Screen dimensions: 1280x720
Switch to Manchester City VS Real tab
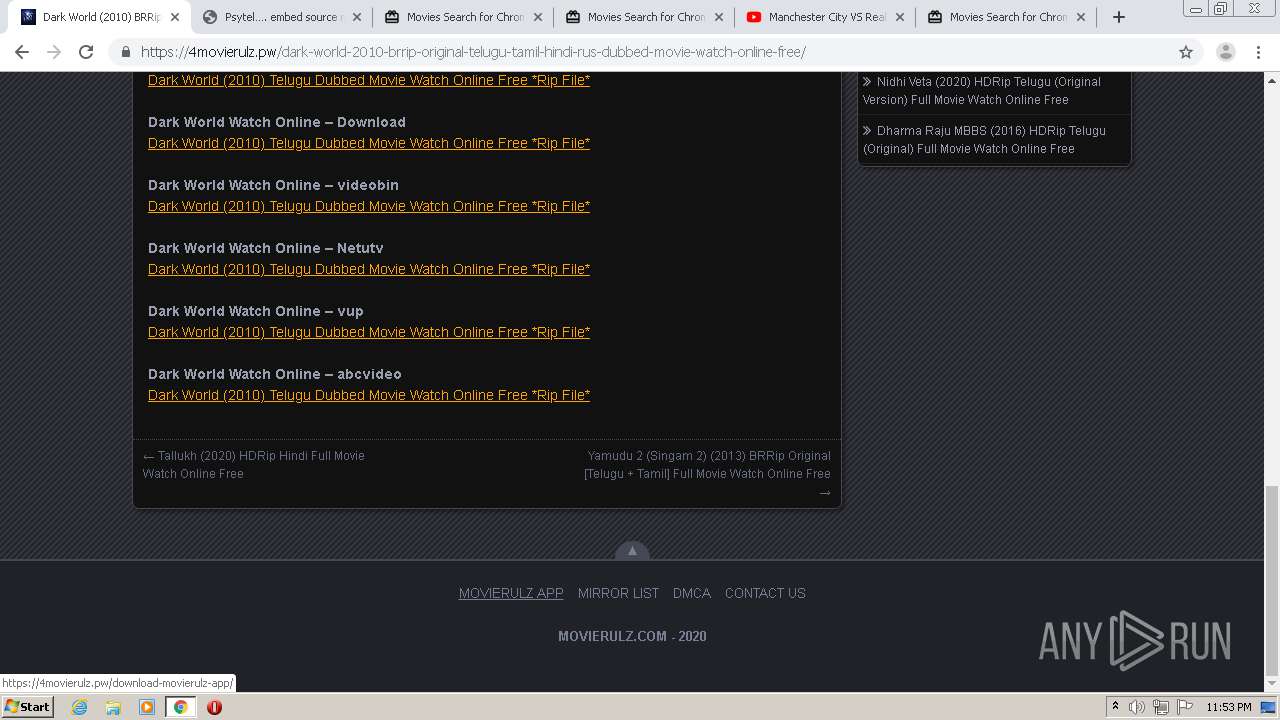click(x=823, y=17)
